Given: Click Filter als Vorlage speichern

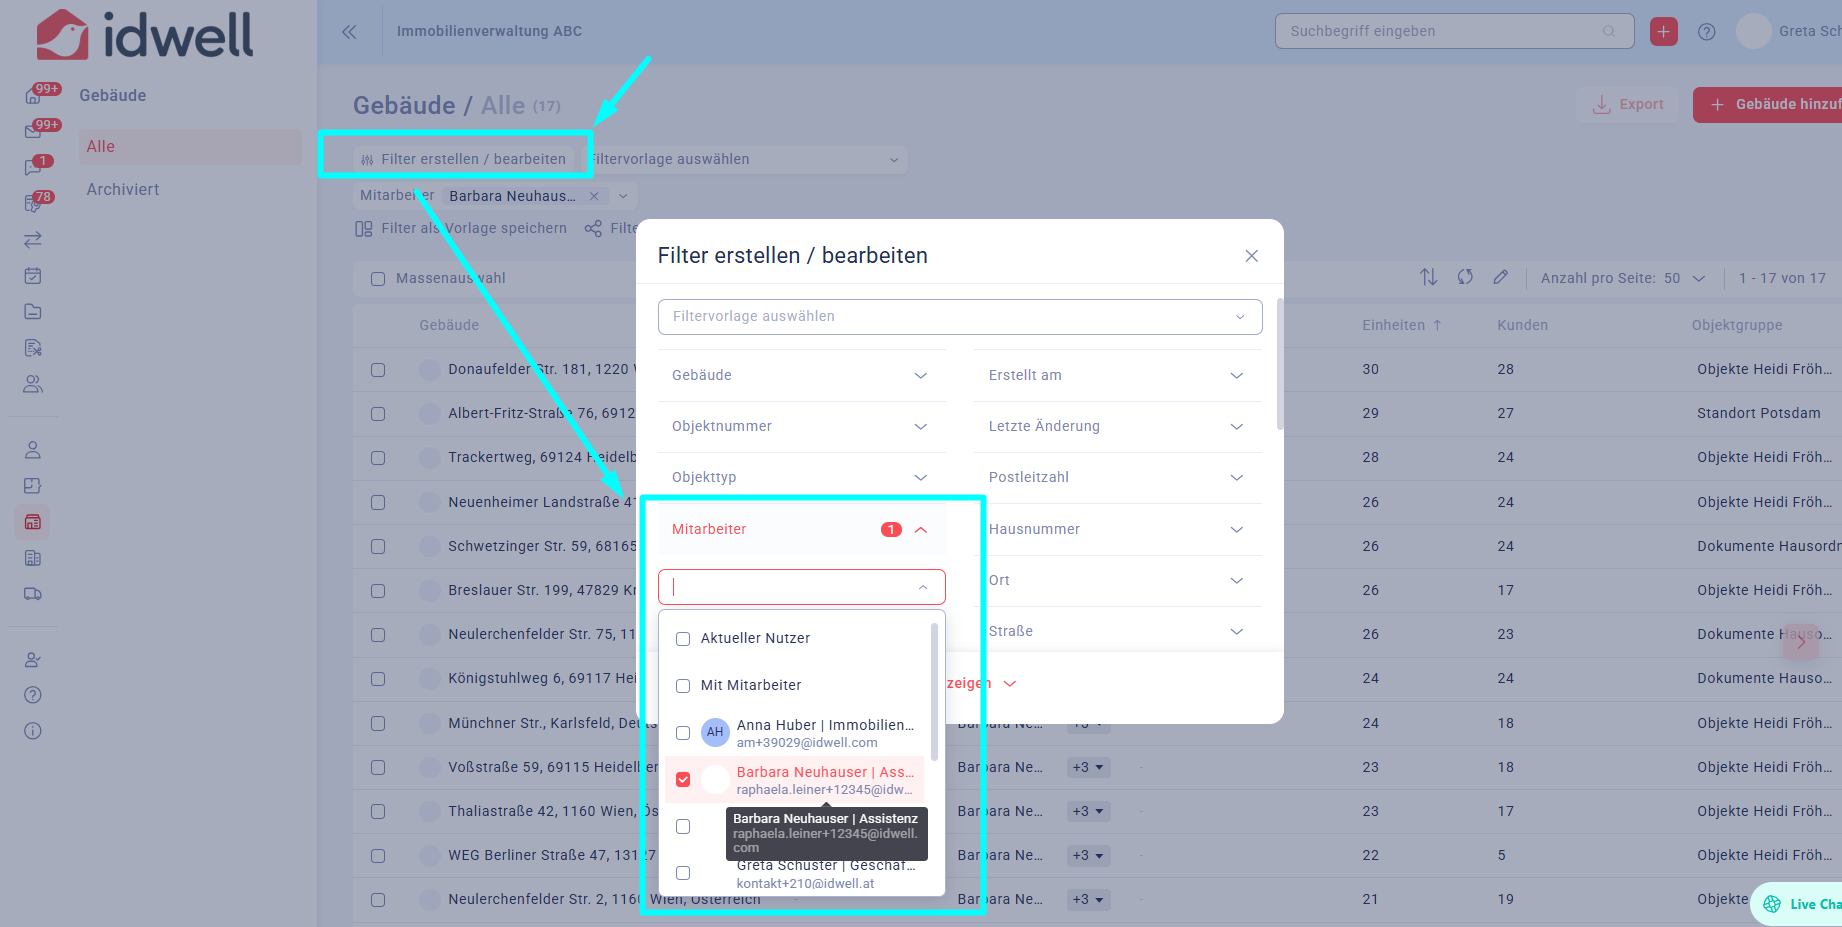Looking at the screenshot, I should click(461, 228).
